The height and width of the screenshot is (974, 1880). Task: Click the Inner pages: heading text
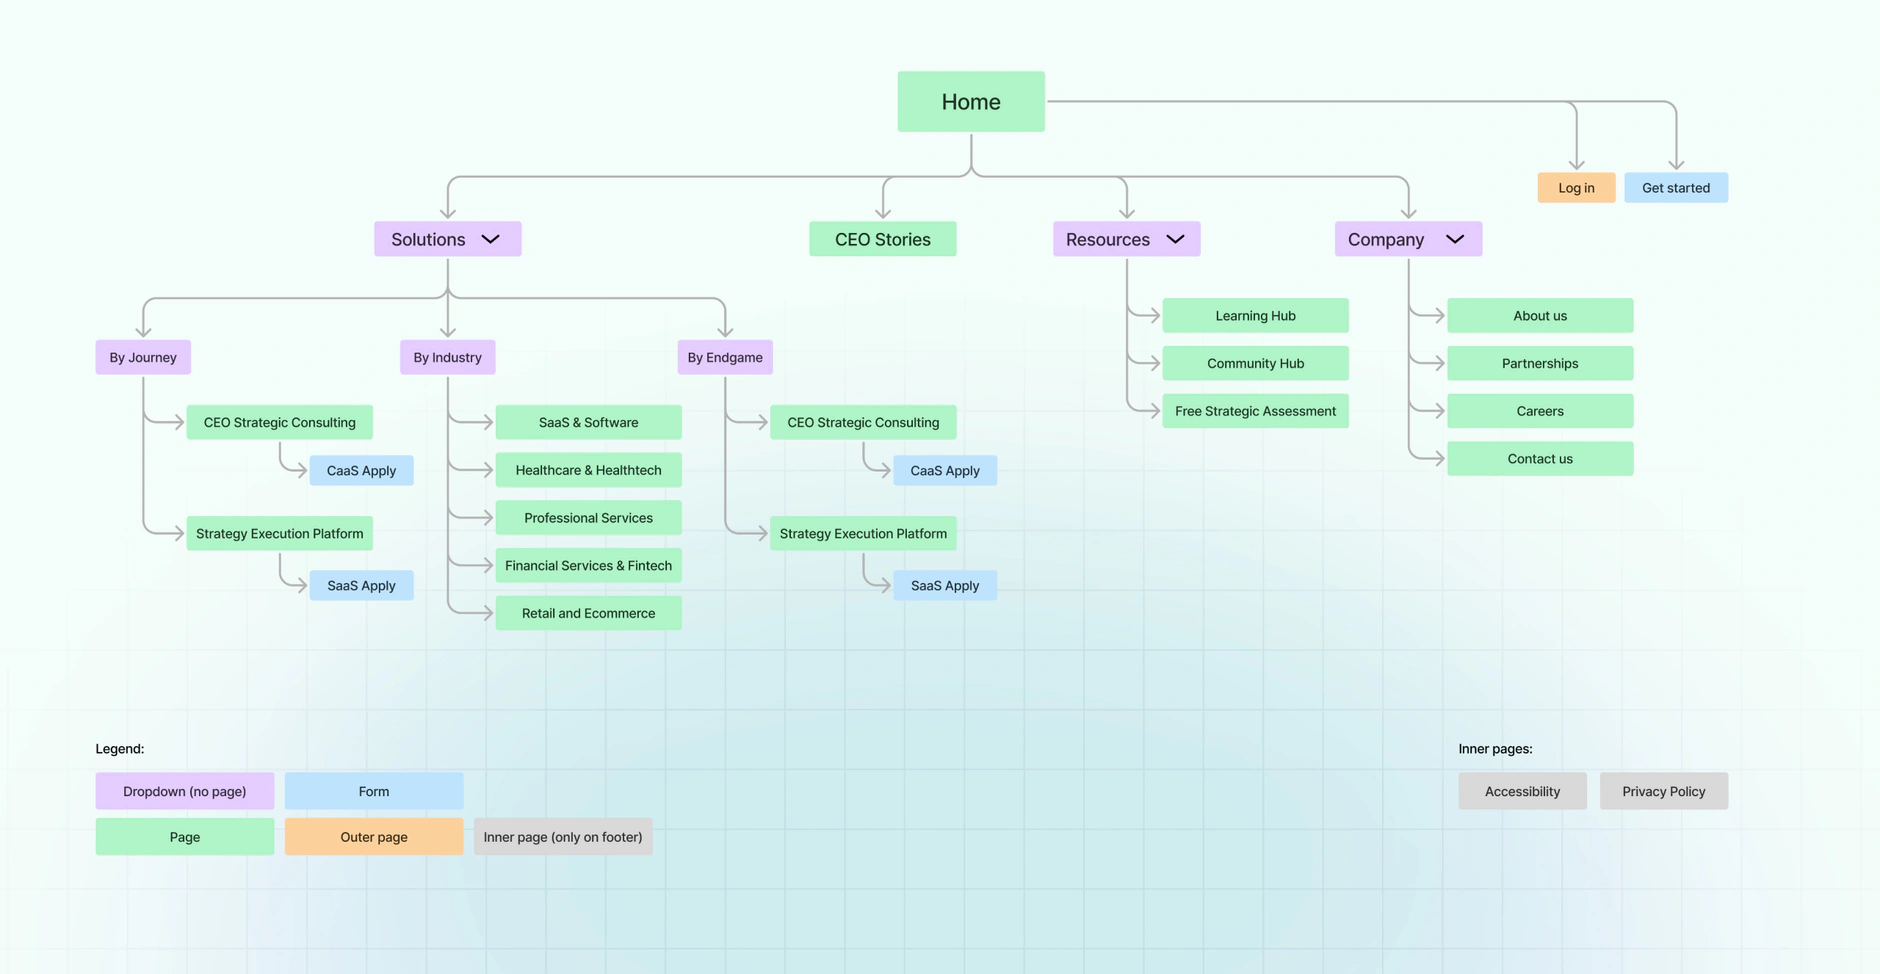pyautogui.click(x=1495, y=748)
